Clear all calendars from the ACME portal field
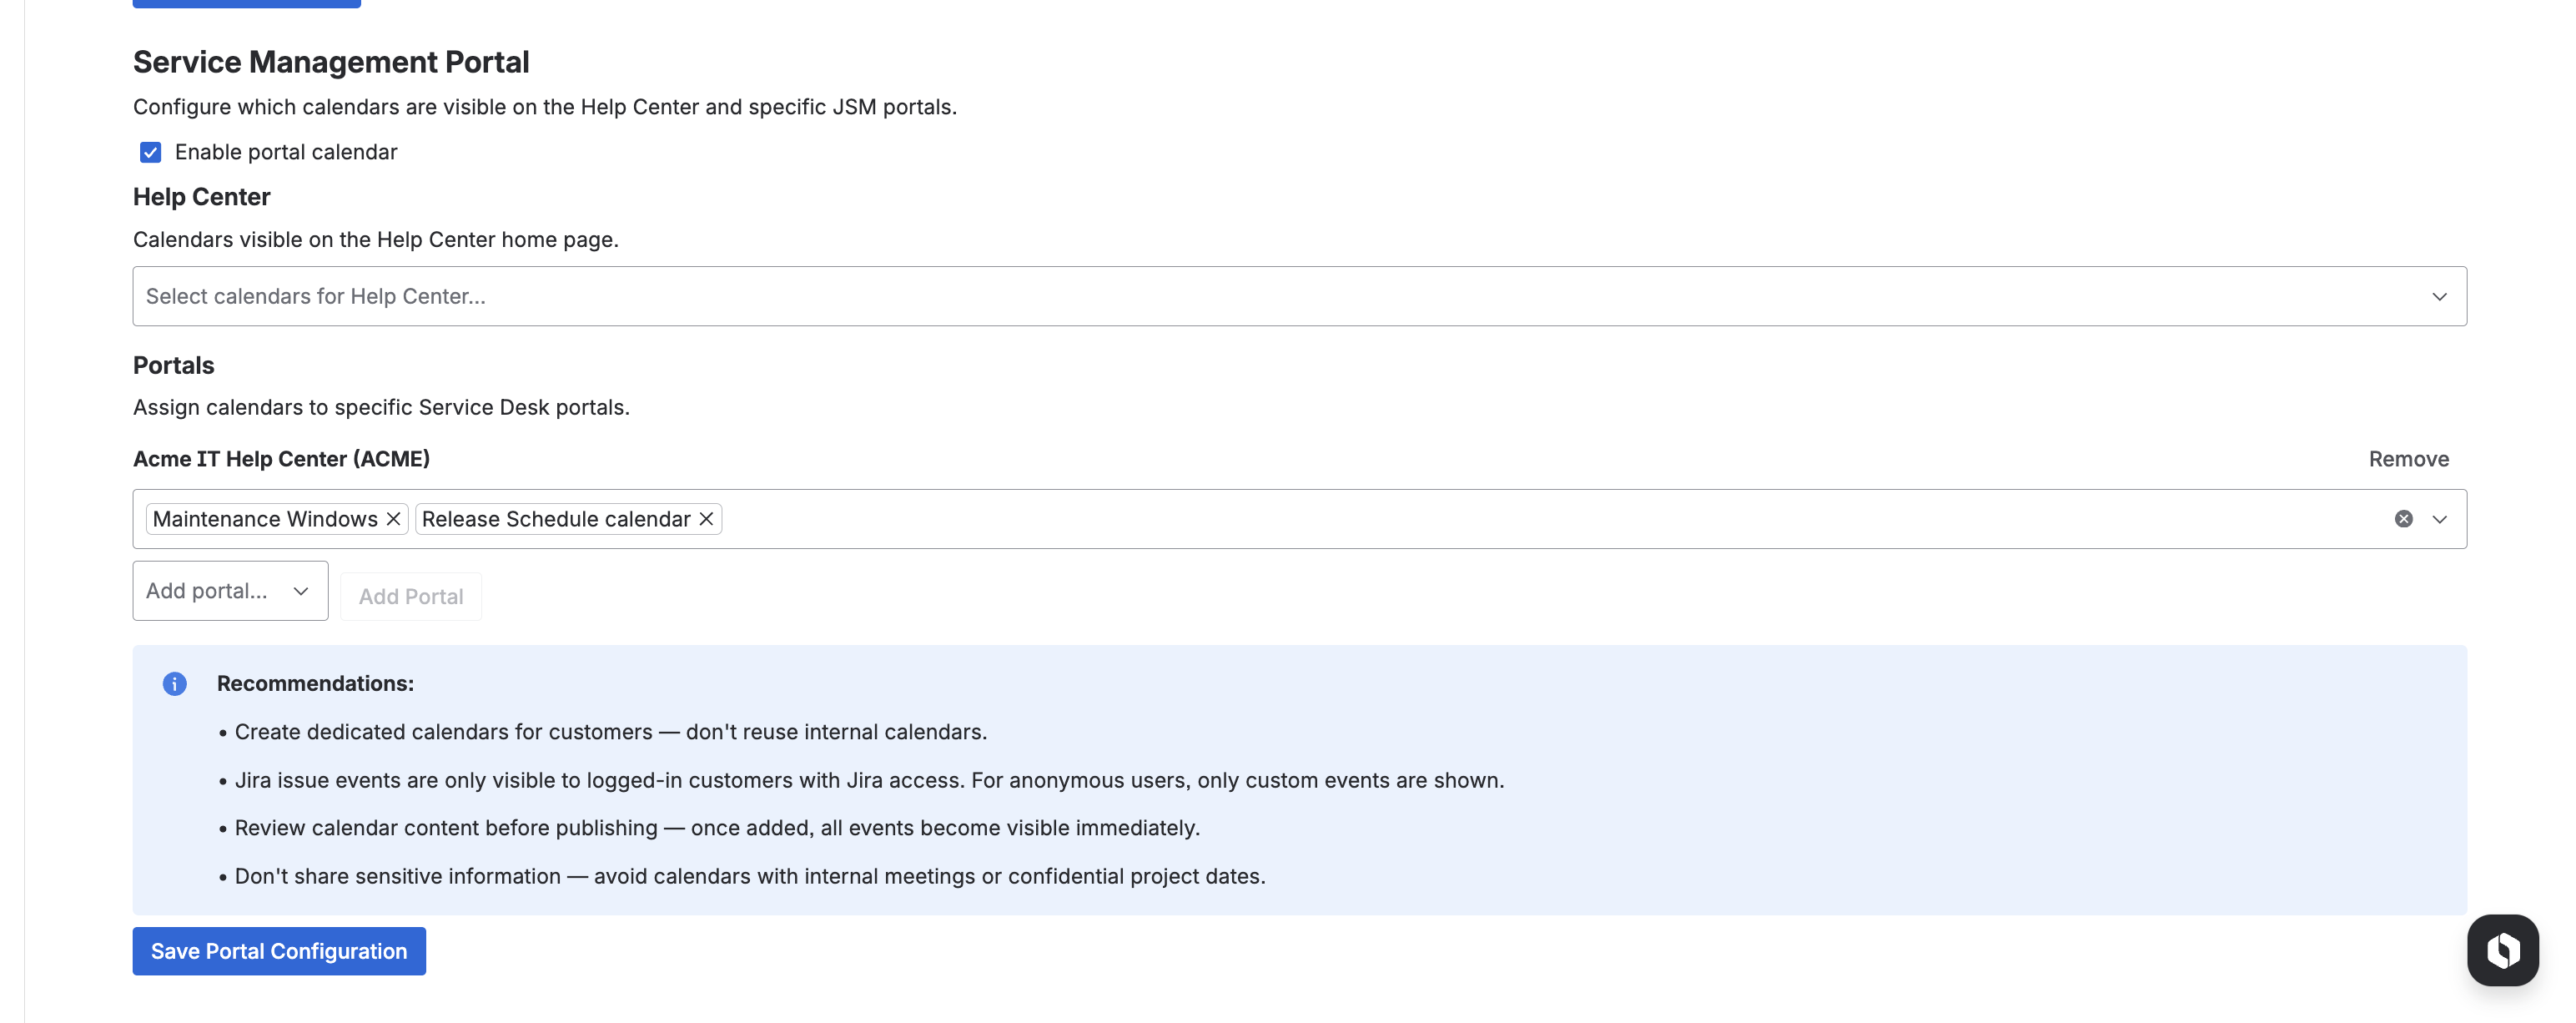The width and height of the screenshot is (2576, 1023). (2403, 518)
